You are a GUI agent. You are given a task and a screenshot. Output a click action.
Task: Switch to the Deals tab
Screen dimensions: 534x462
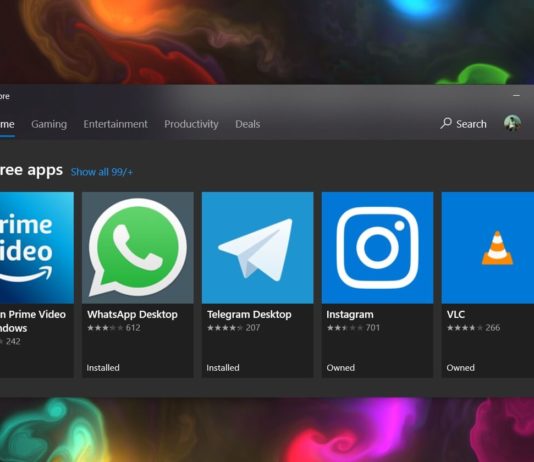tap(248, 124)
